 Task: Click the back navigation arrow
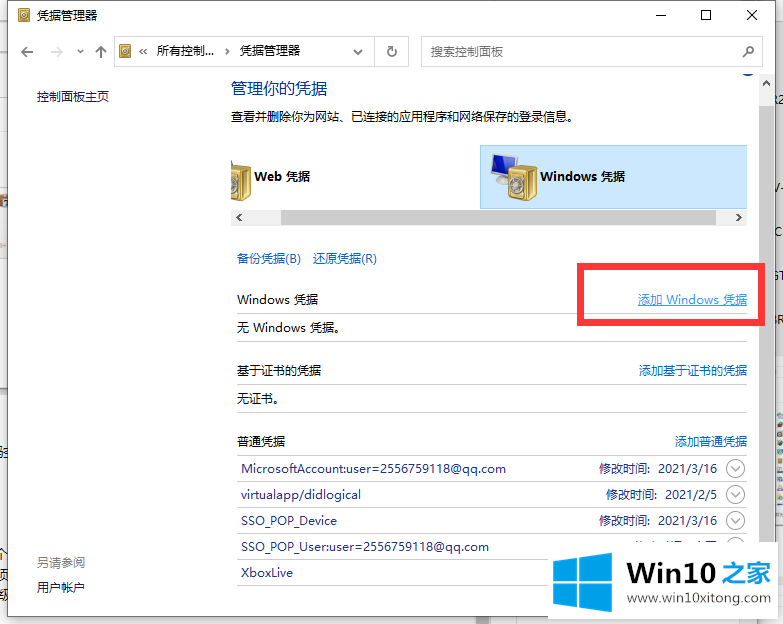tap(27, 52)
